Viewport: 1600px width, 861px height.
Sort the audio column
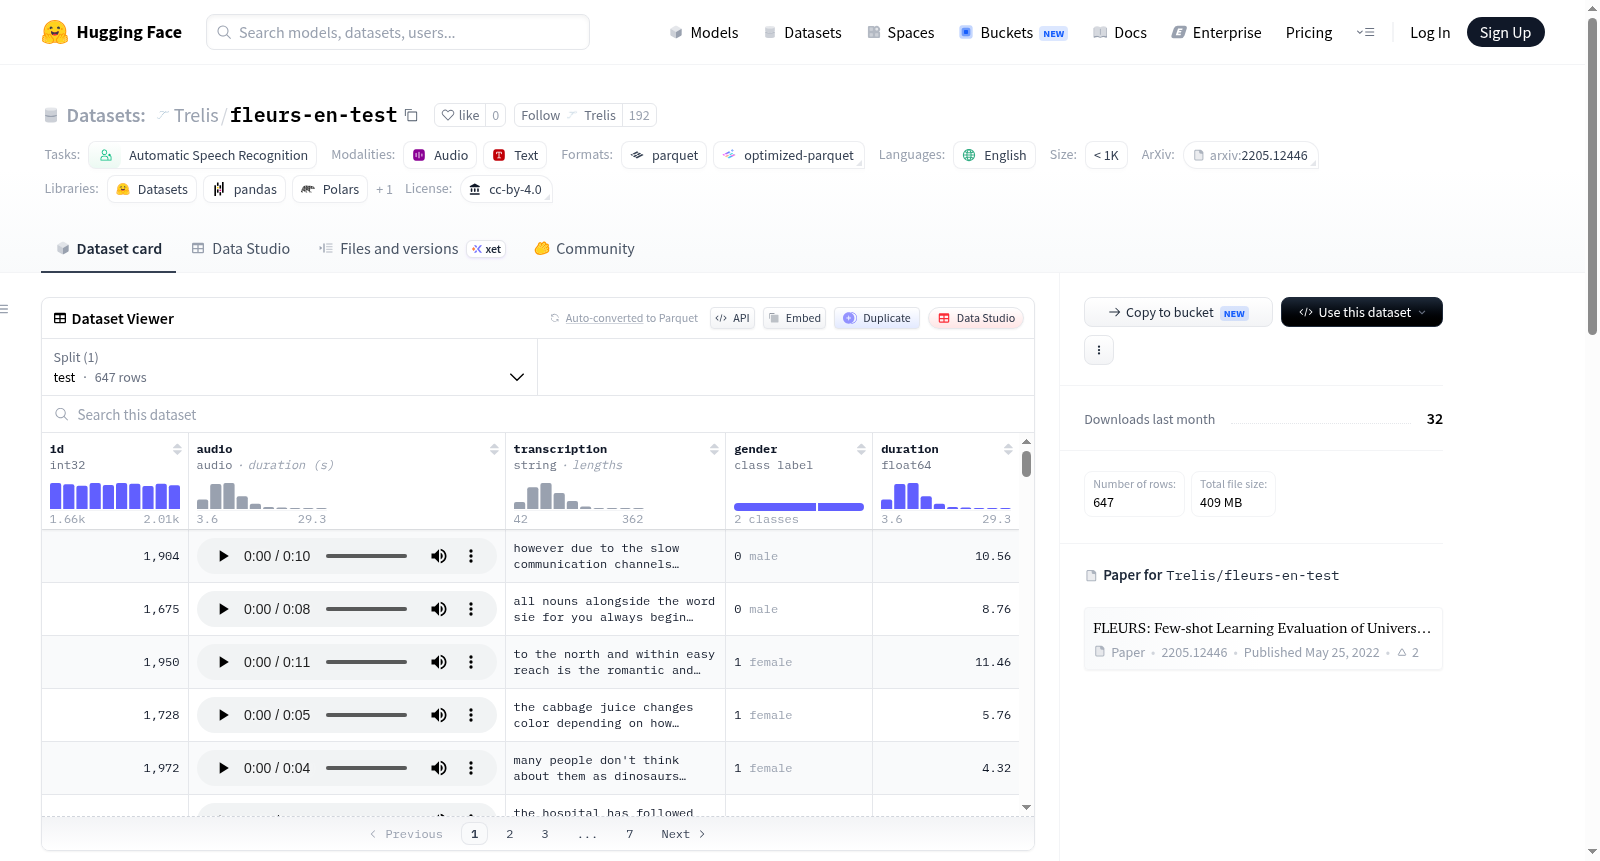494,449
